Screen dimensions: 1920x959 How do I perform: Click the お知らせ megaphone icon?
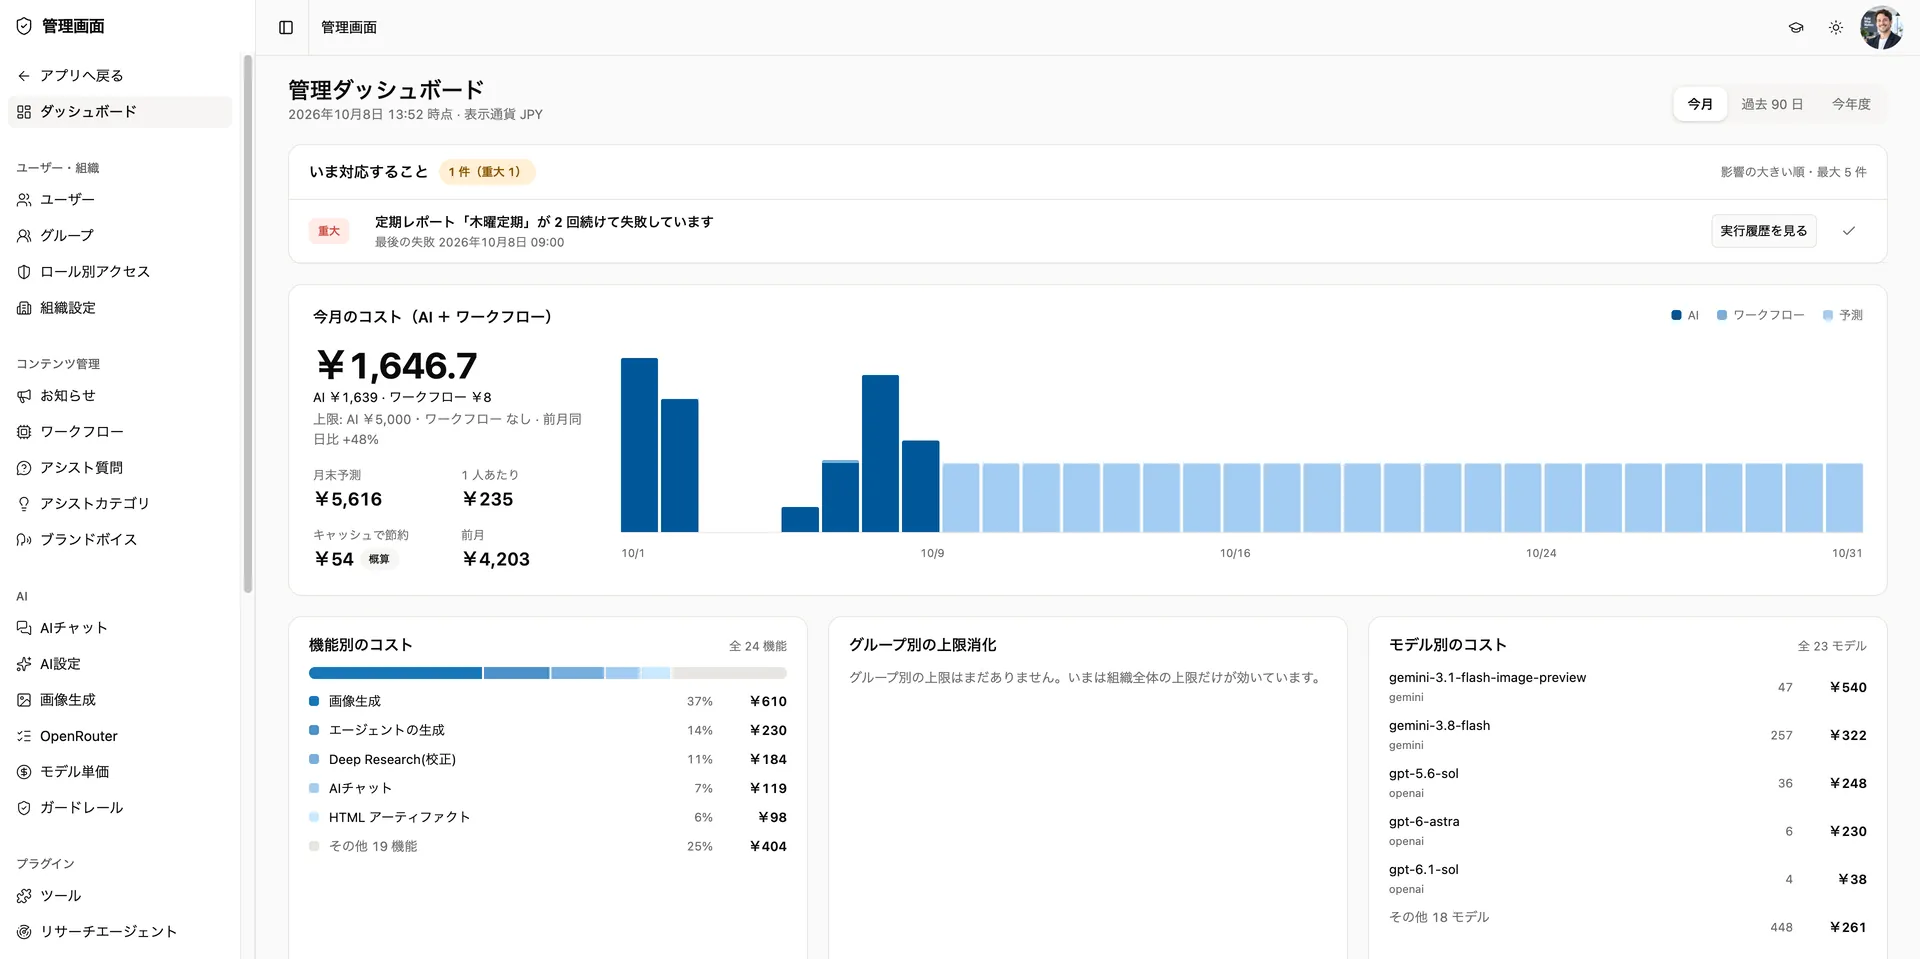[x=24, y=396]
